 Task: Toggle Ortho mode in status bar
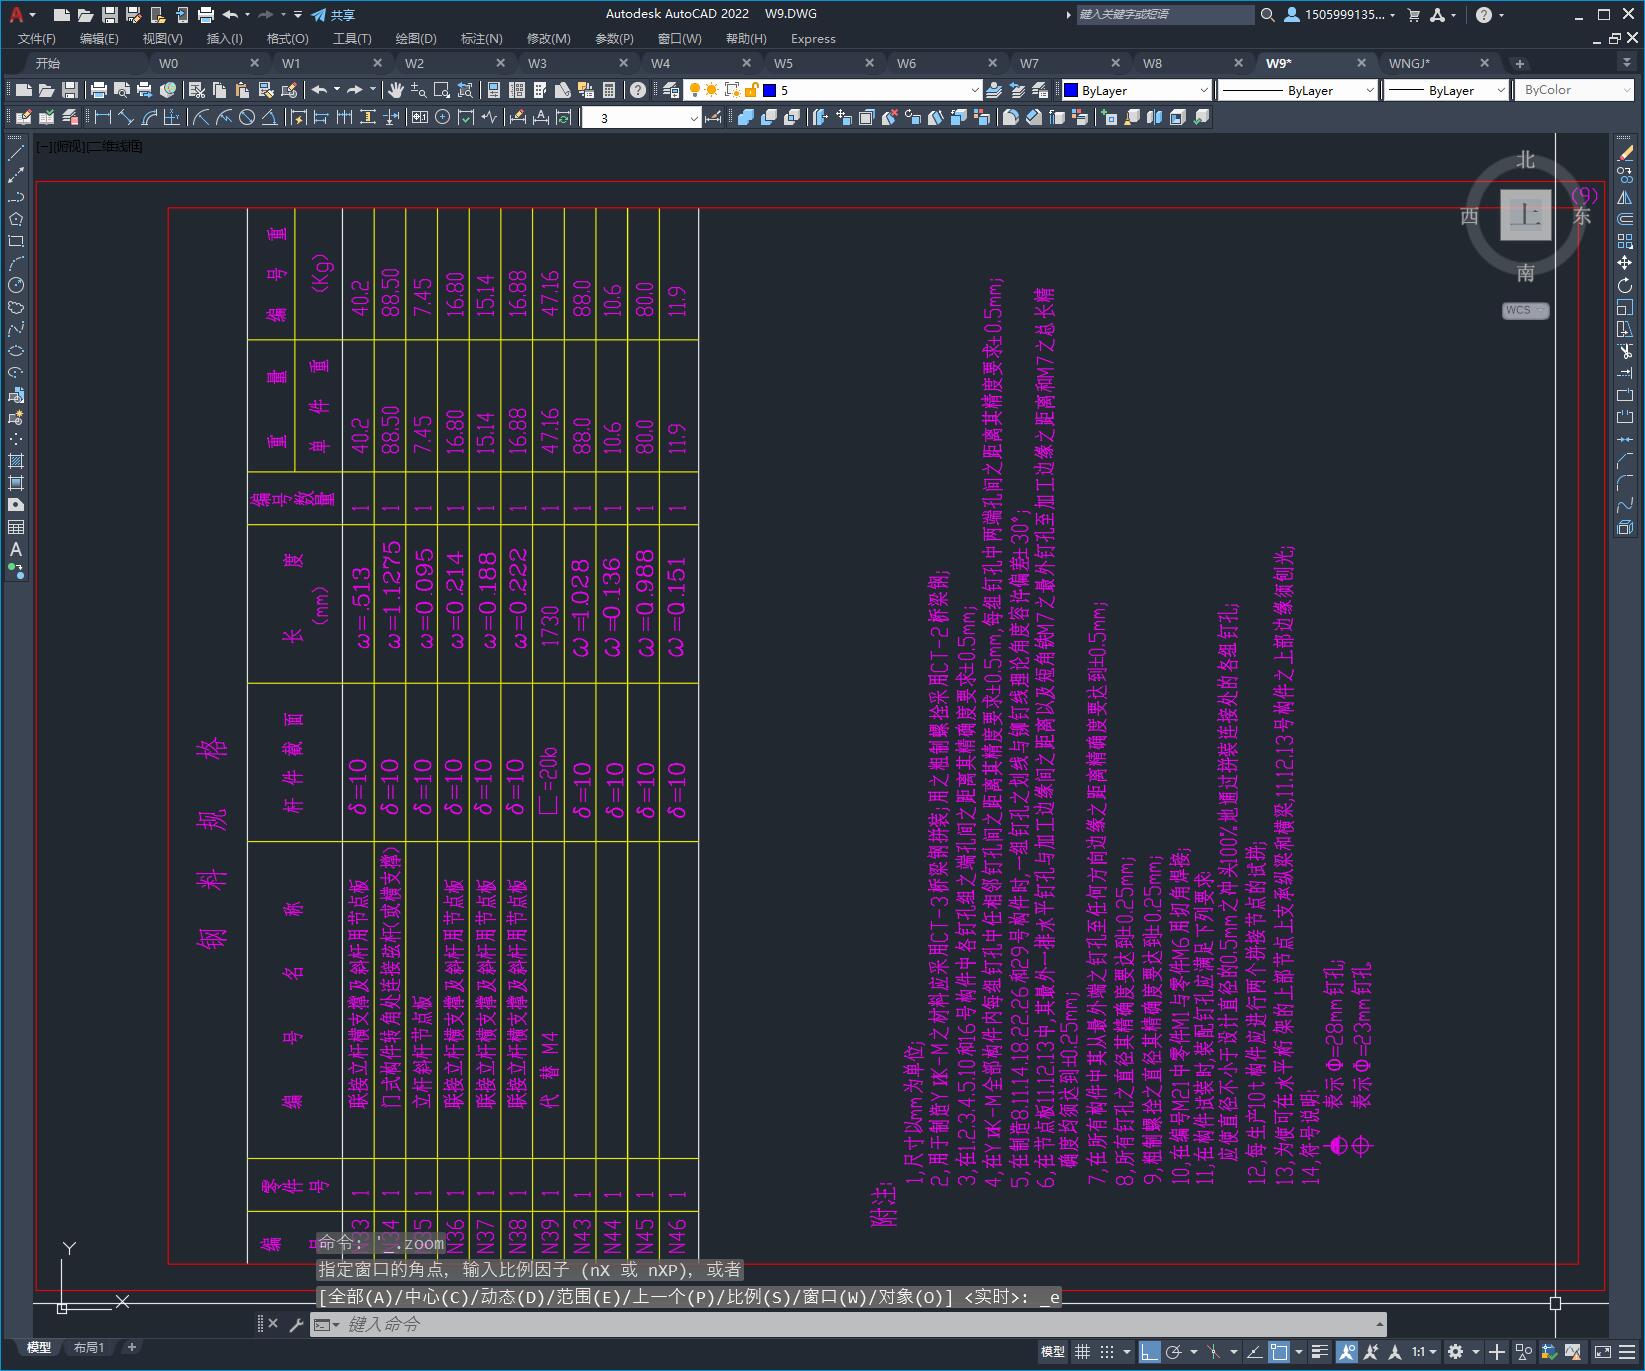tap(1149, 1352)
